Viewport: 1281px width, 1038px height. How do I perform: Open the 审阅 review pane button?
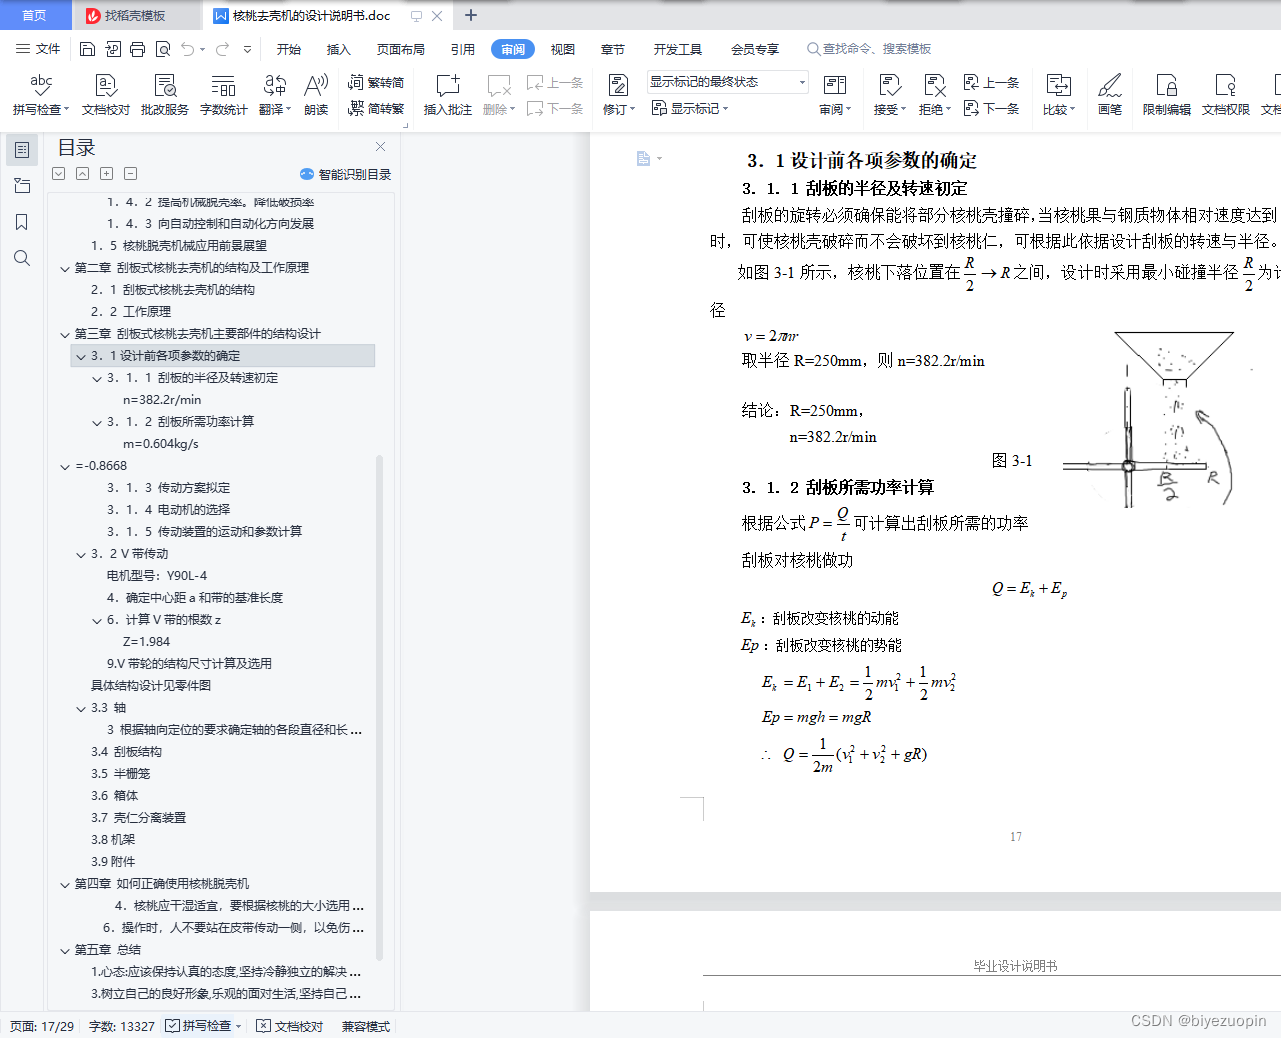coord(835,95)
